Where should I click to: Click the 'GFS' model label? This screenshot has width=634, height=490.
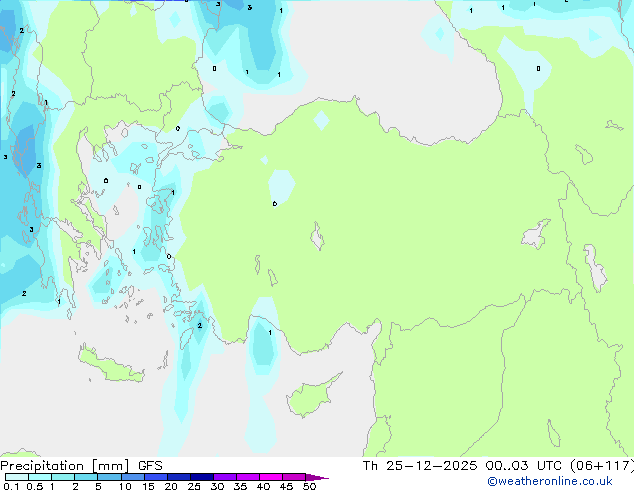pyautogui.click(x=150, y=466)
